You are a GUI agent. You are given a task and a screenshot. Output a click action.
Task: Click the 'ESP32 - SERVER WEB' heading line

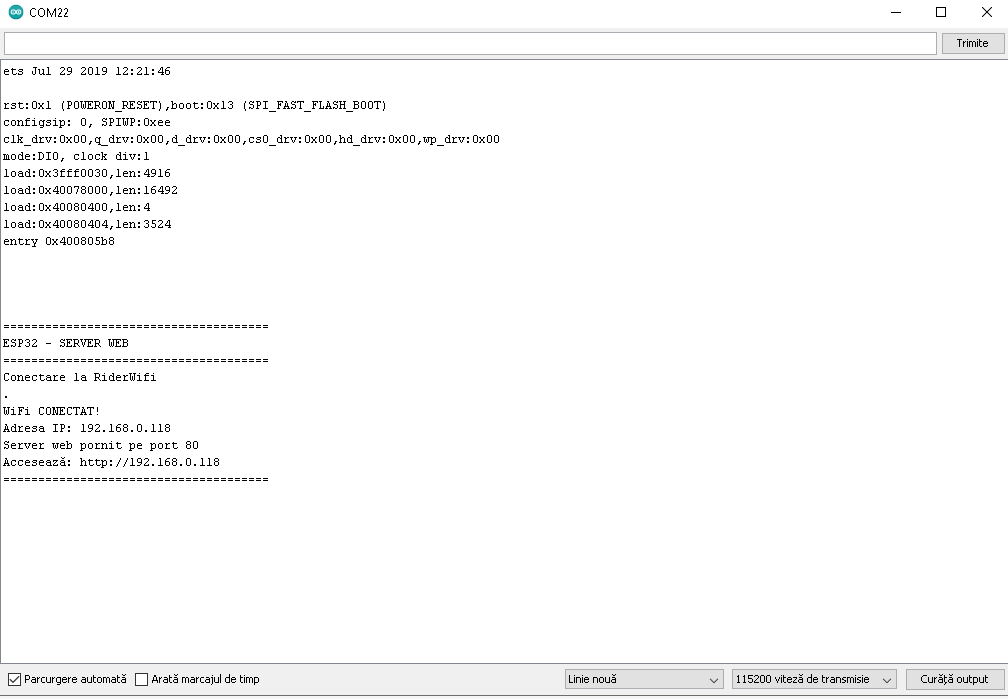click(65, 343)
